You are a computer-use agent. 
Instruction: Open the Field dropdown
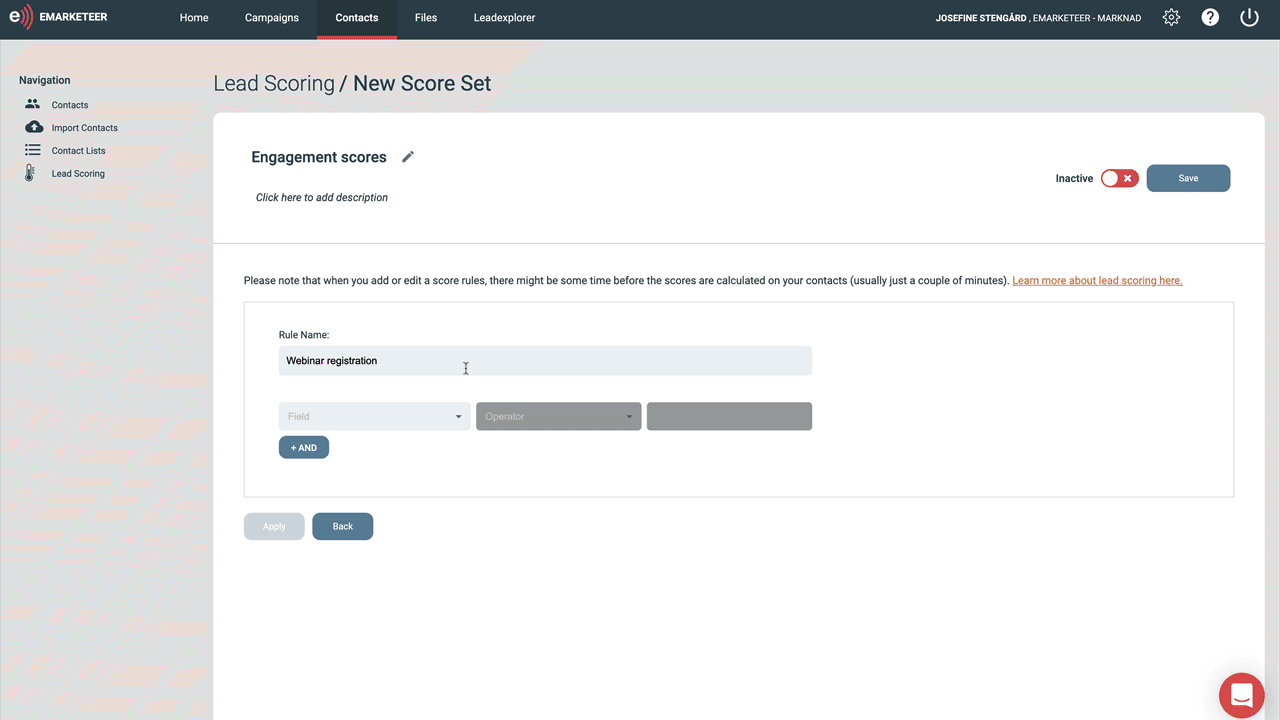[x=374, y=416]
